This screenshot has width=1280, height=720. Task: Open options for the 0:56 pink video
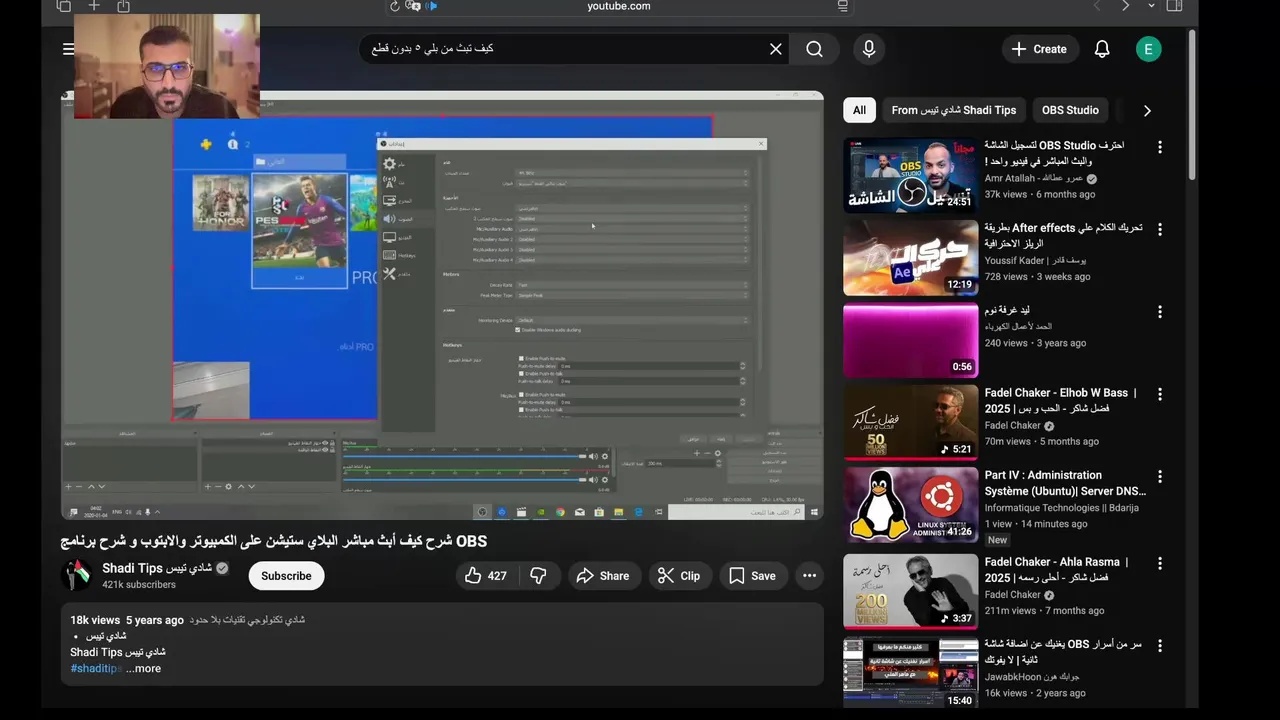(x=1160, y=312)
